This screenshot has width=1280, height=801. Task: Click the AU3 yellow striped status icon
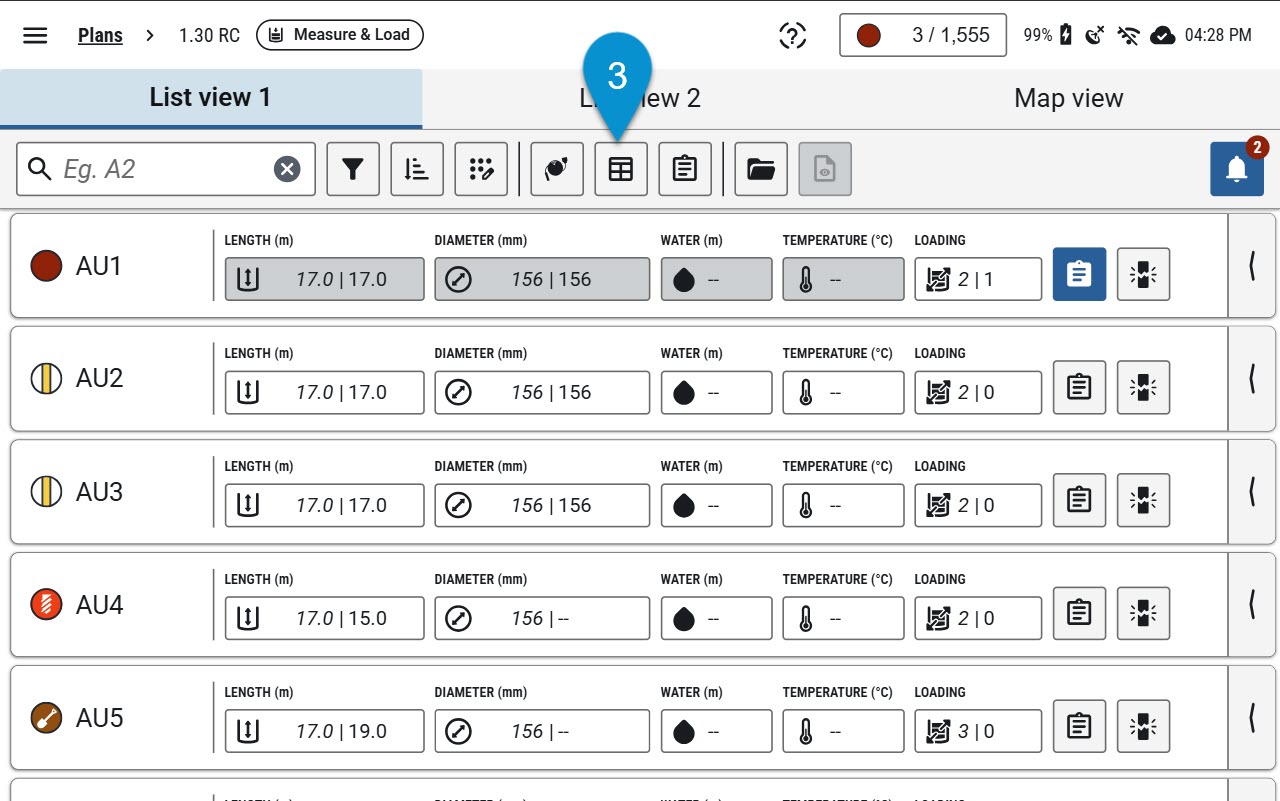47,492
